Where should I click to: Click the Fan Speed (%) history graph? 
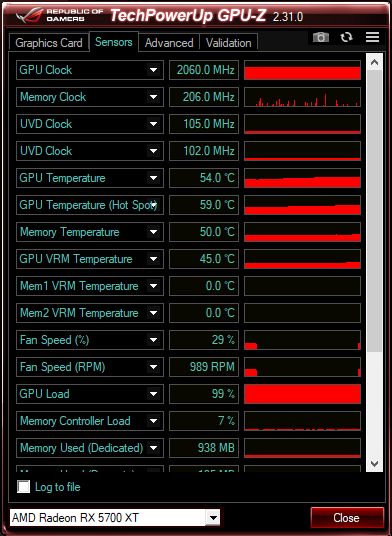click(x=302, y=340)
